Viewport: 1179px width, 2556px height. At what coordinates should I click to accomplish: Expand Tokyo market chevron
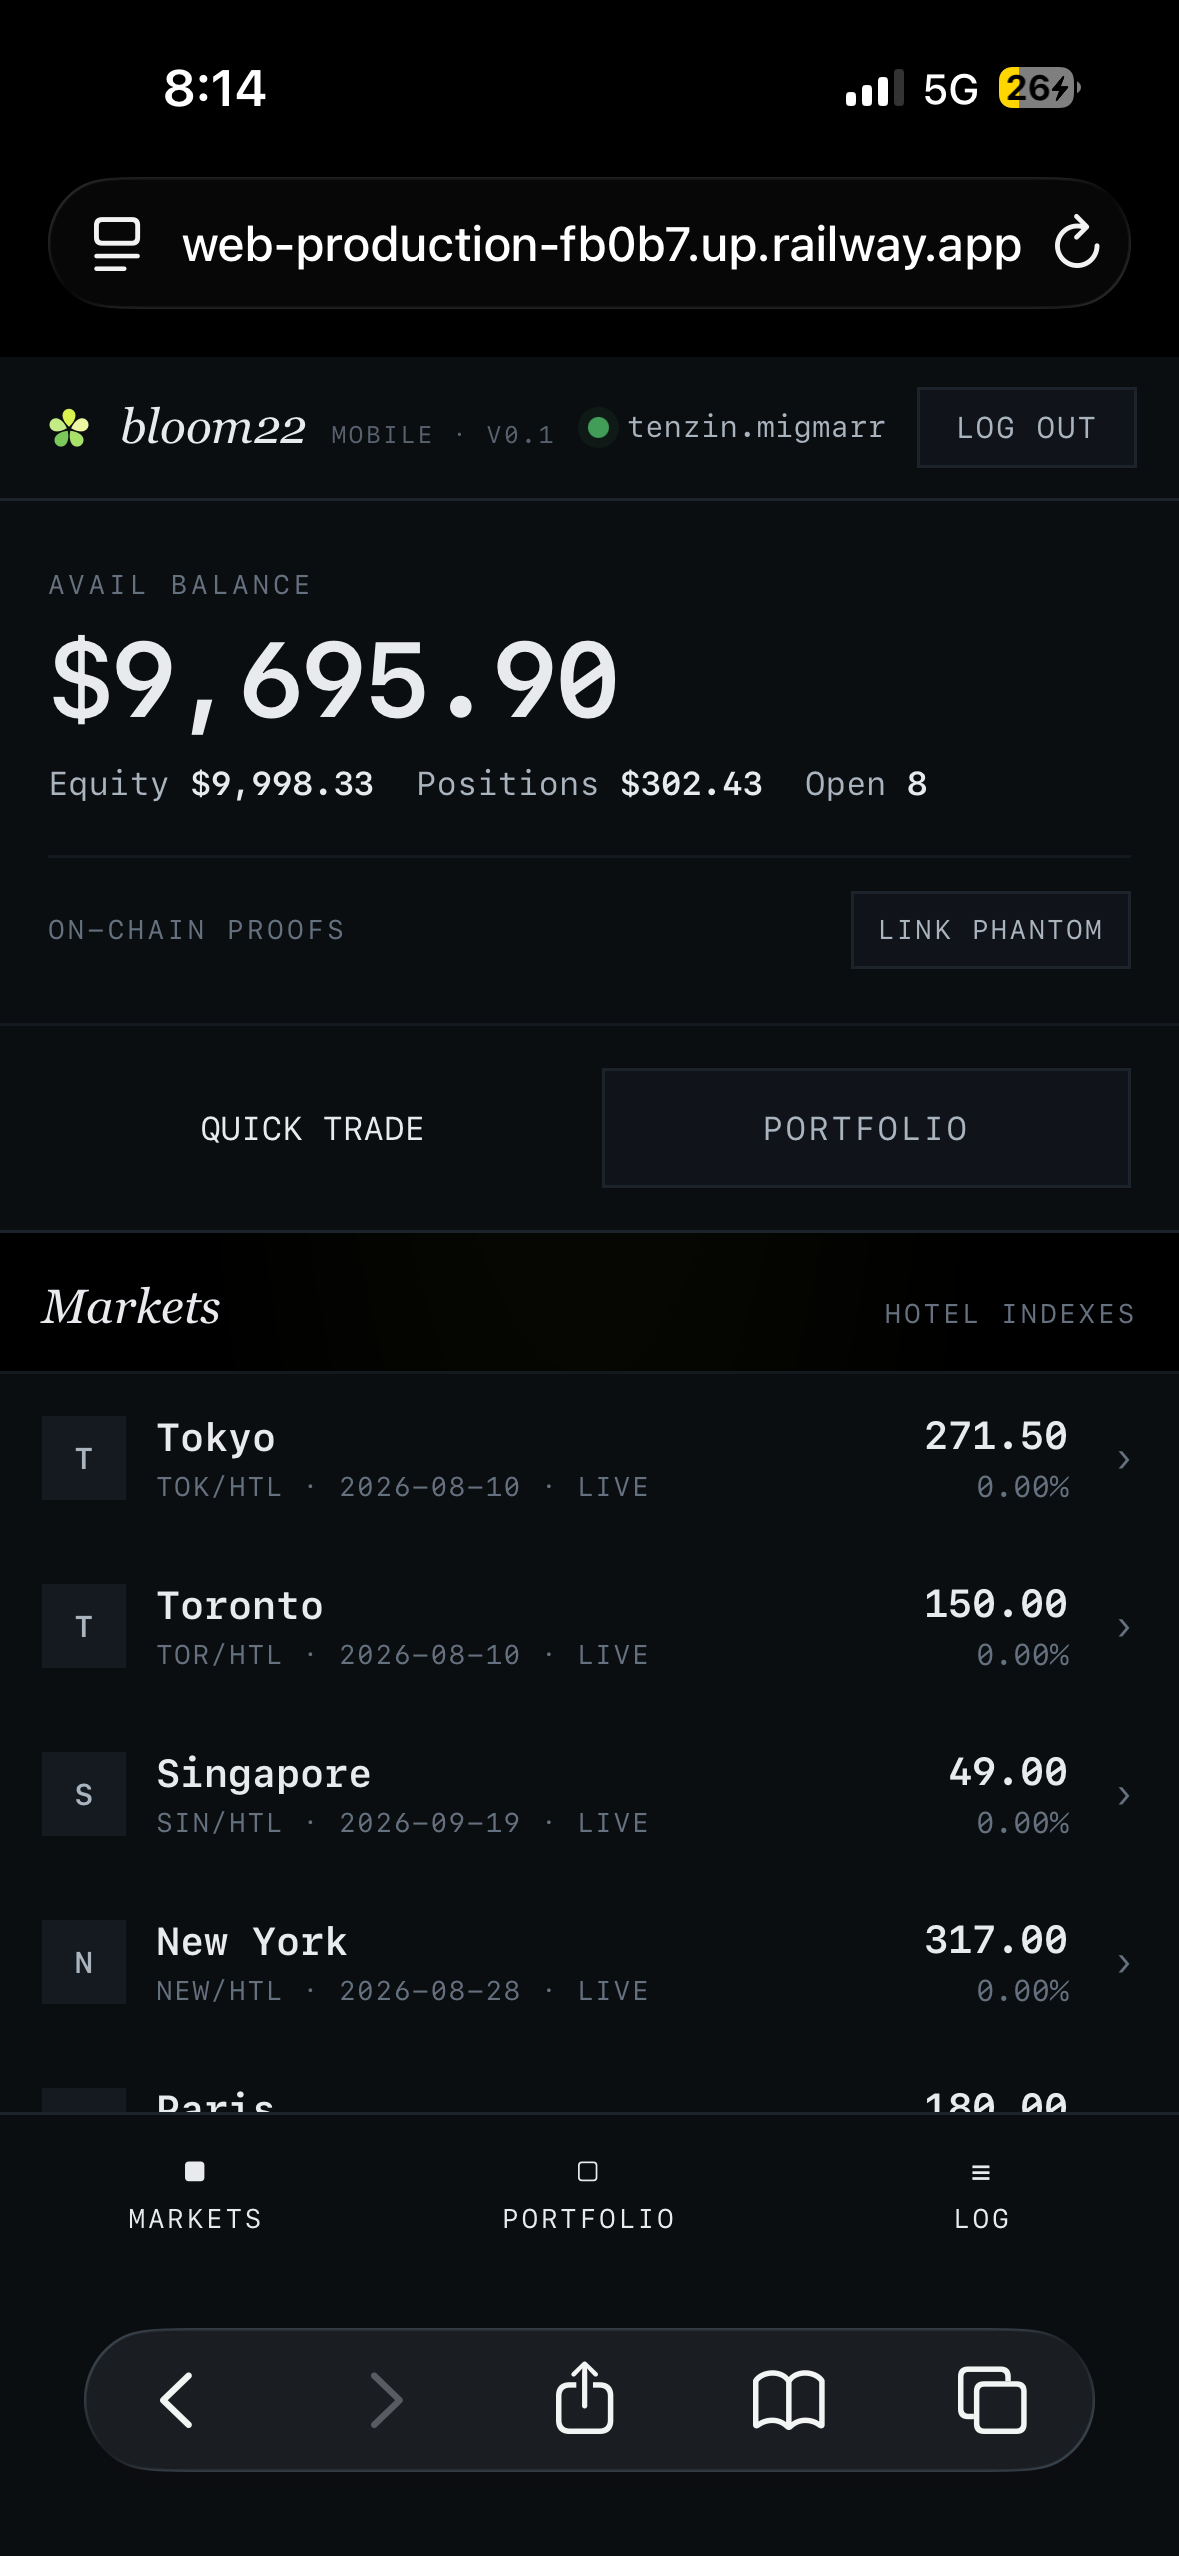(1124, 1460)
